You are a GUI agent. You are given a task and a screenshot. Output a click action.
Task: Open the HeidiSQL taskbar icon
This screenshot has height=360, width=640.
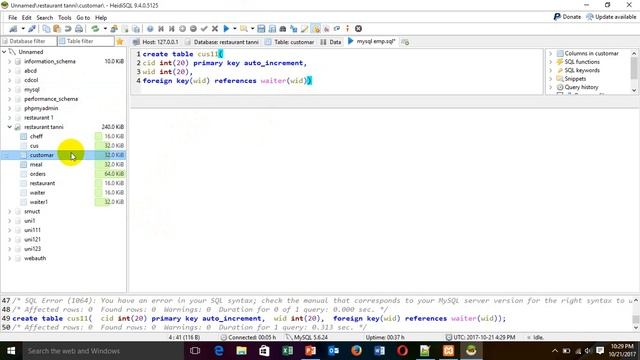471,351
